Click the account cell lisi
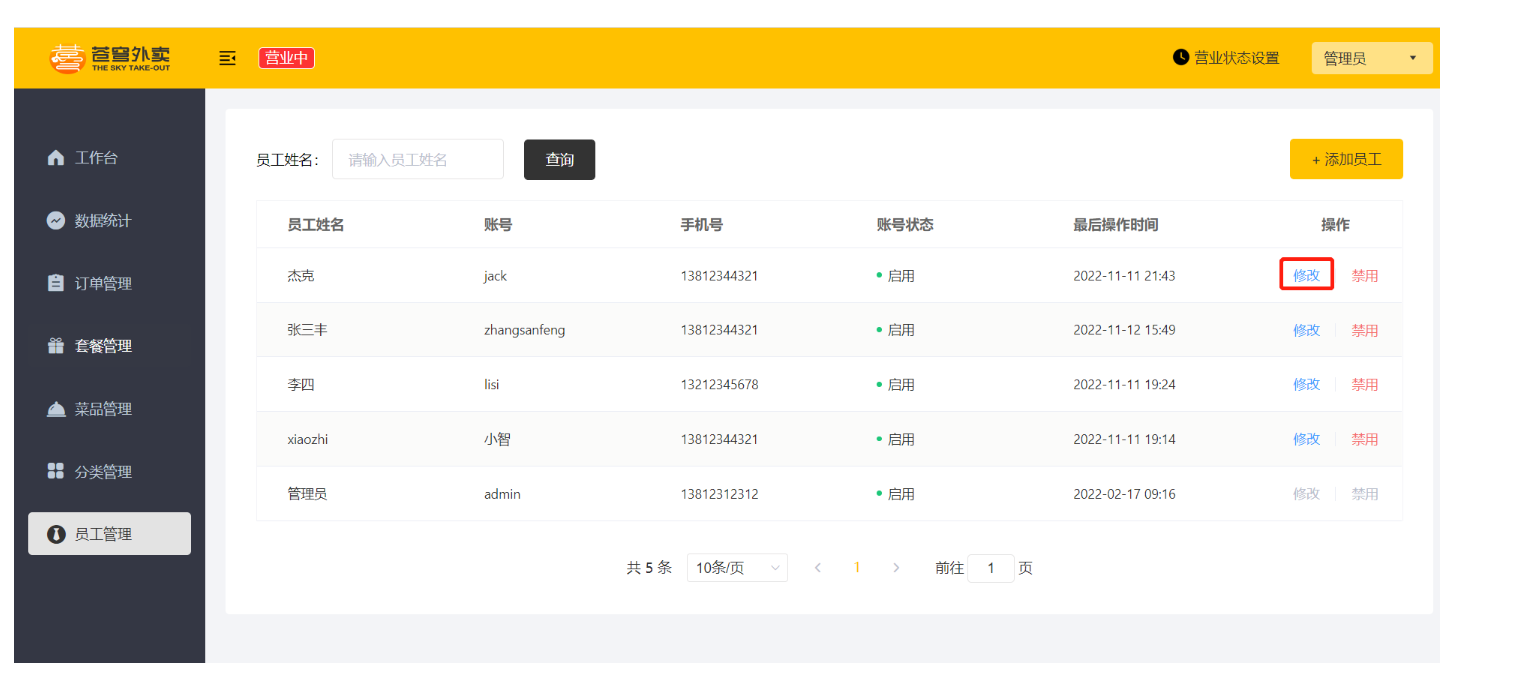The height and width of the screenshot is (682, 1520). click(491, 385)
